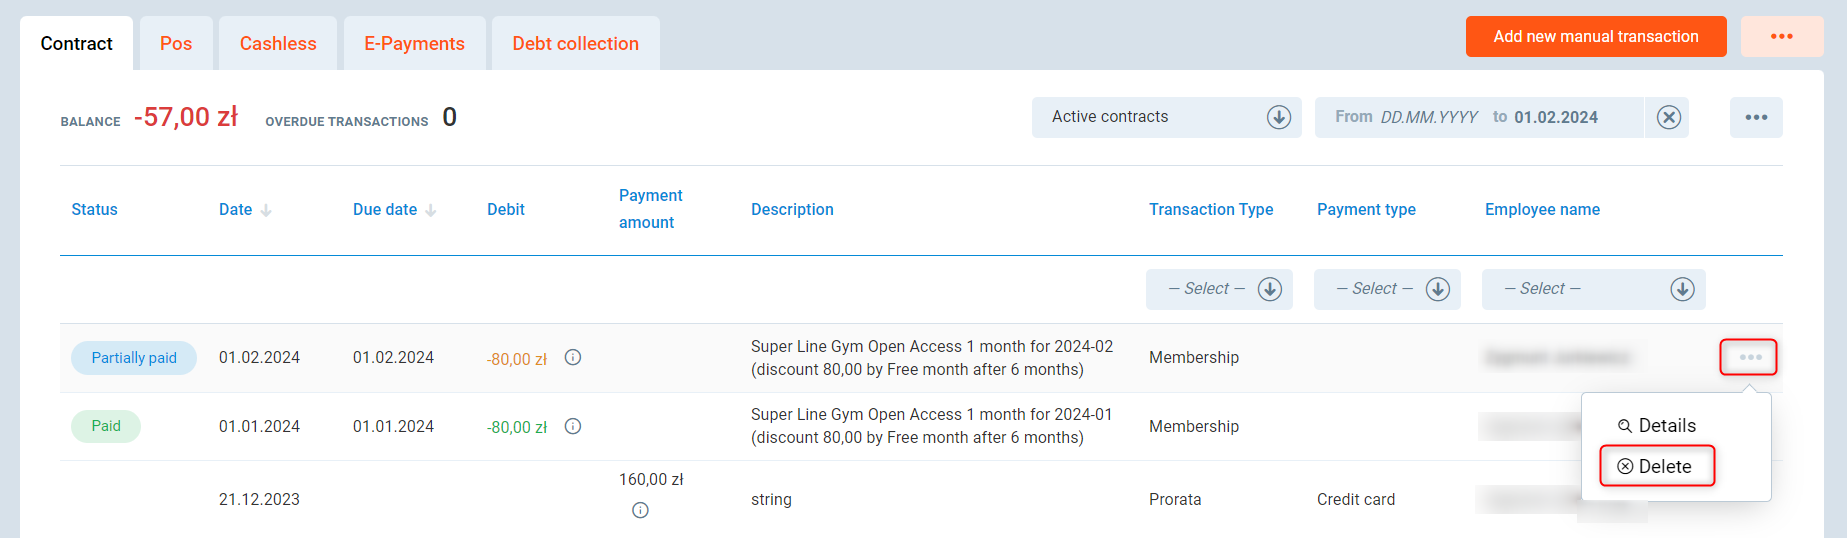Expand Active contracts dropdown
The width and height of the screenshot is (1847, 538).
(1278, 117)
